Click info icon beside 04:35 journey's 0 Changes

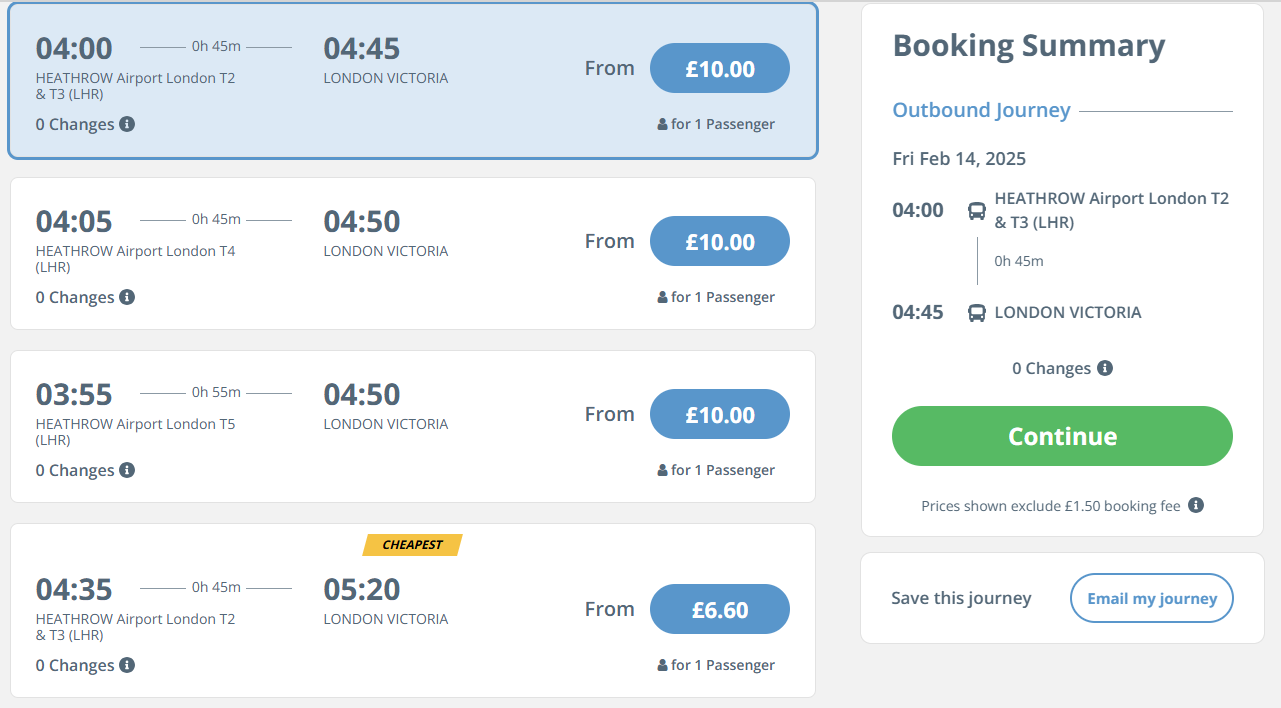point(127,665)
